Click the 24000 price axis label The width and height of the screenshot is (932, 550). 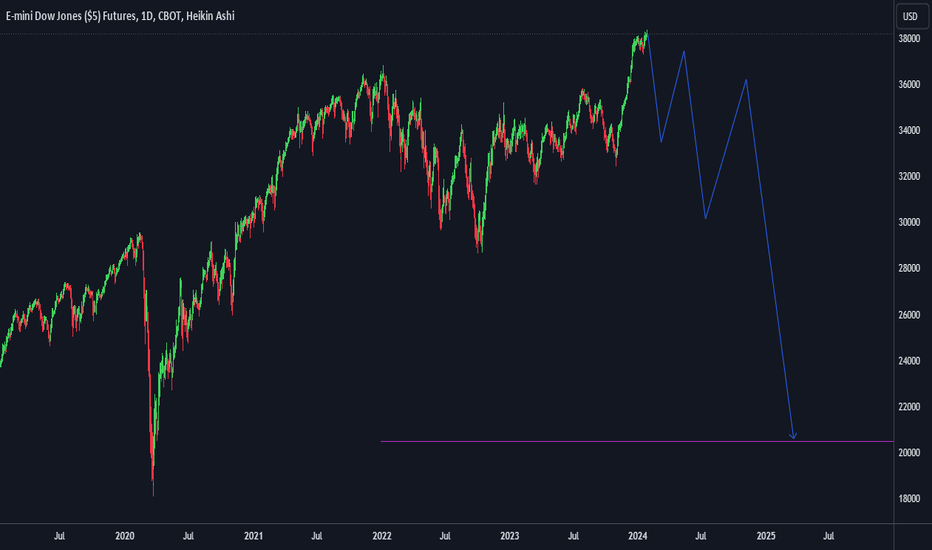[x=909, y=361]
